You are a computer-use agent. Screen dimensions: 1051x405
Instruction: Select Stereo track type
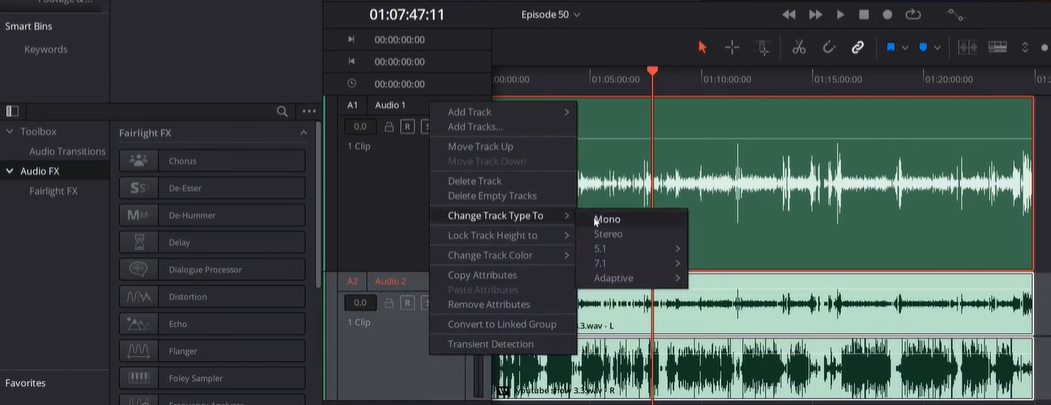[632, 234]
